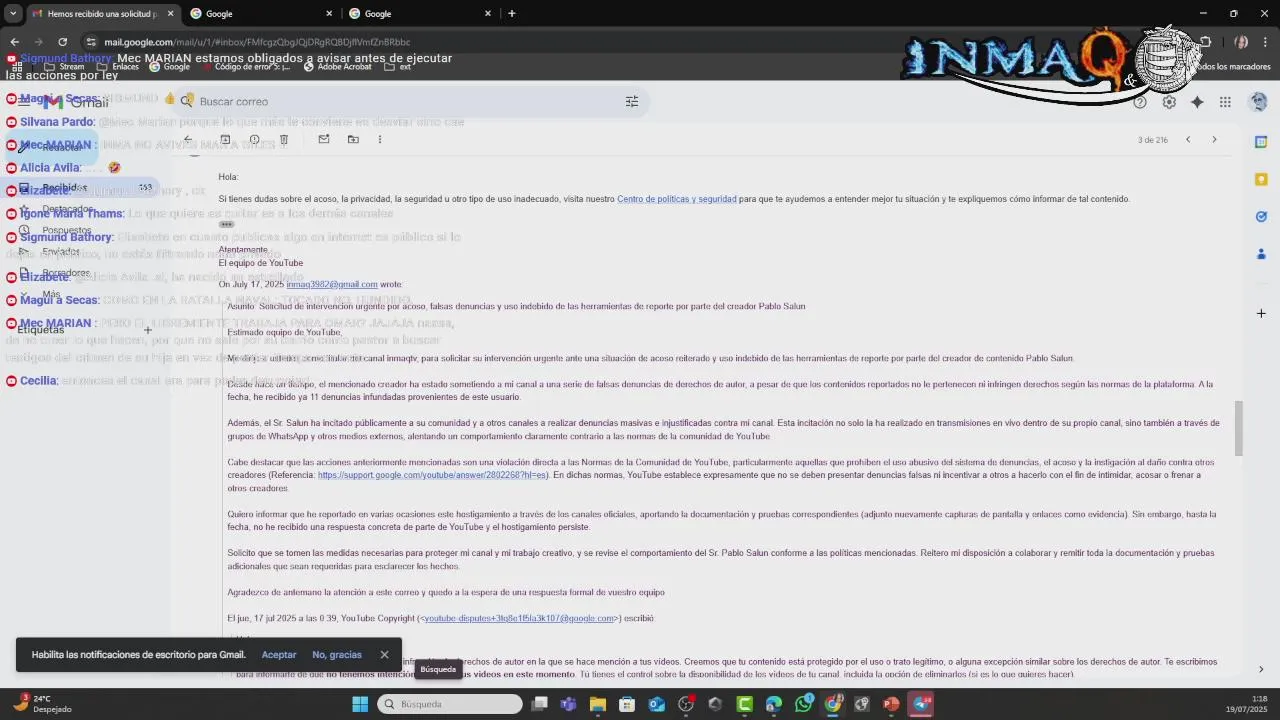This screenshot has height=720, width=1280.
Task: Open weather widget 24°C Despejado
Action: [42, 704]
